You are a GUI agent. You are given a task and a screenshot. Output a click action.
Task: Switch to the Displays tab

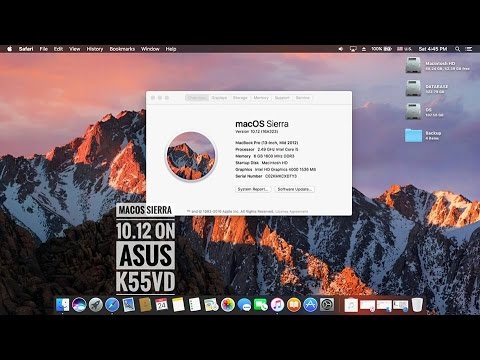(219, 98)
